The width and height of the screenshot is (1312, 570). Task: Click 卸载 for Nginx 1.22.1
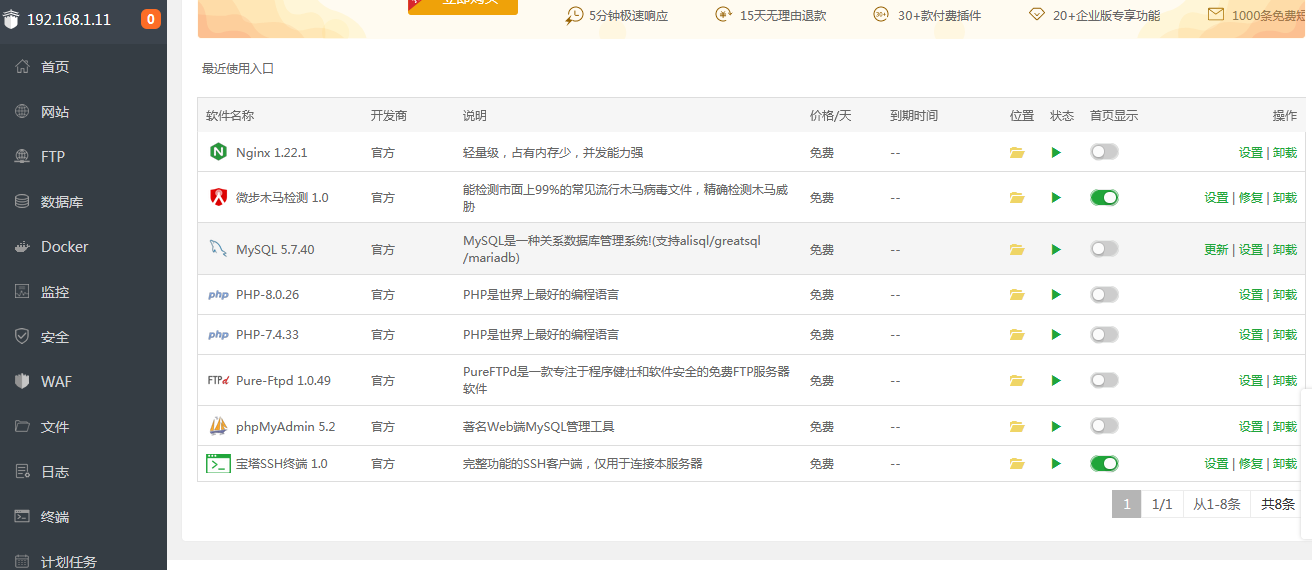point(1285,153)
